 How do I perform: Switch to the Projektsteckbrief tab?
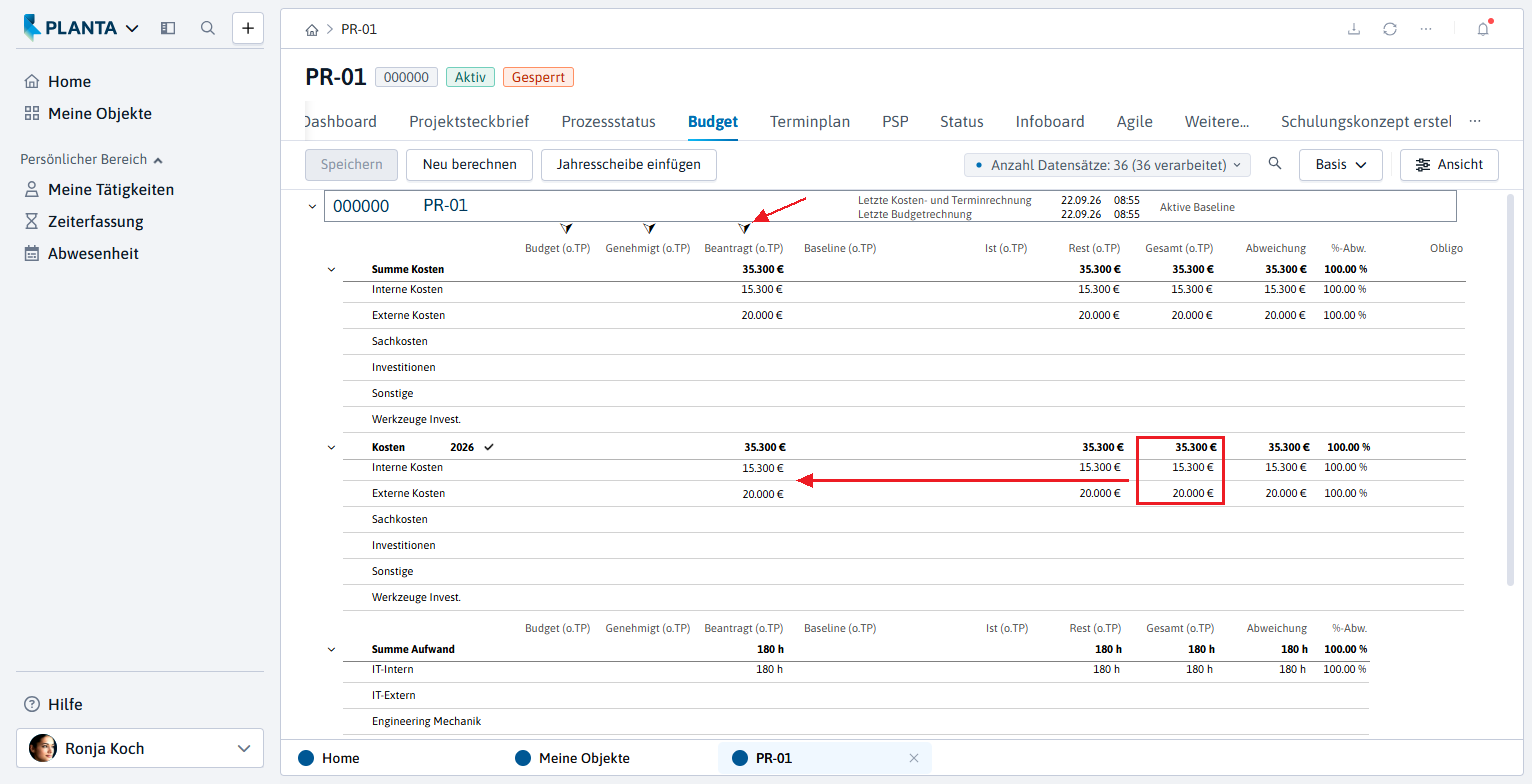coord(469,122)
